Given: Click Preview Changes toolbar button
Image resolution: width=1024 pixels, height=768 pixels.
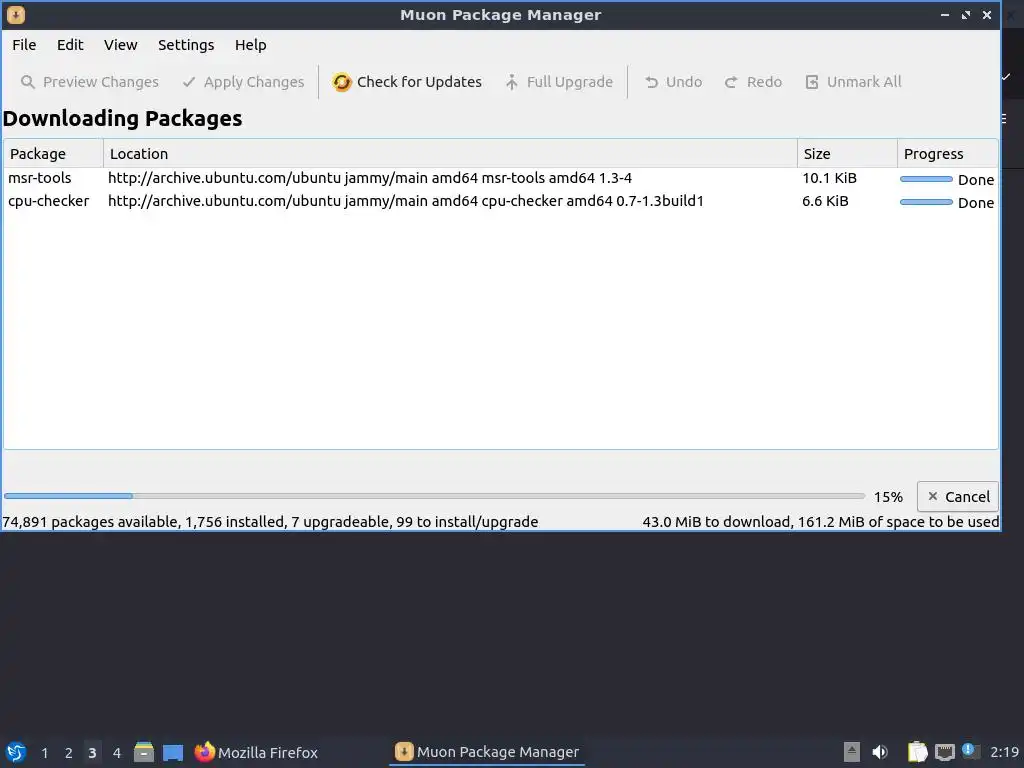Looking at the screenshot, I should click(90, 82).
